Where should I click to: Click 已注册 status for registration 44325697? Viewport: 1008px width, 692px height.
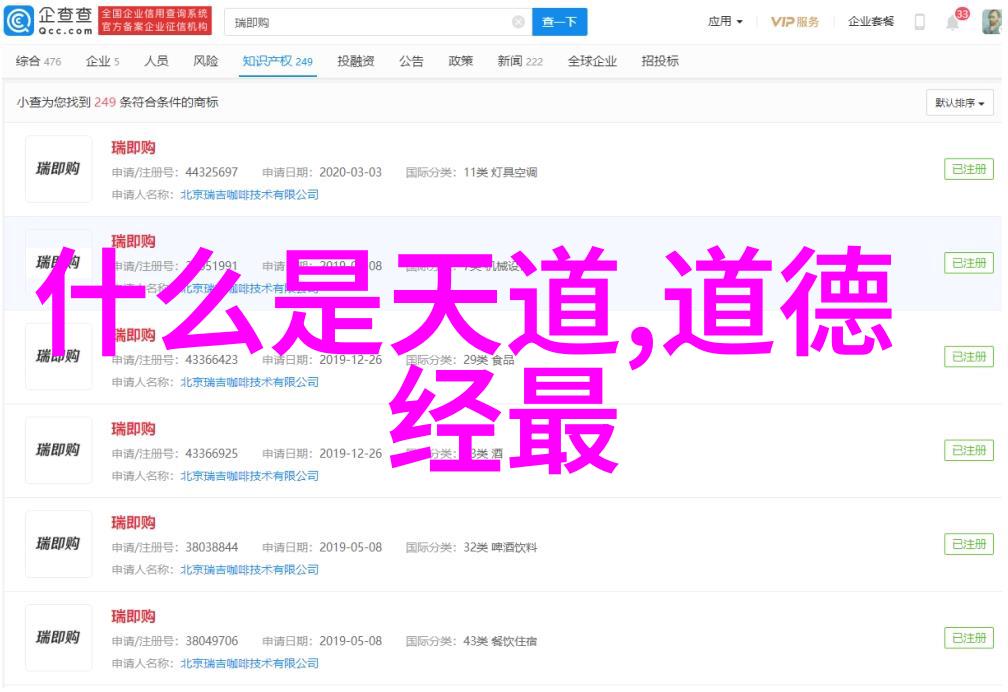[x=969, y=169]
